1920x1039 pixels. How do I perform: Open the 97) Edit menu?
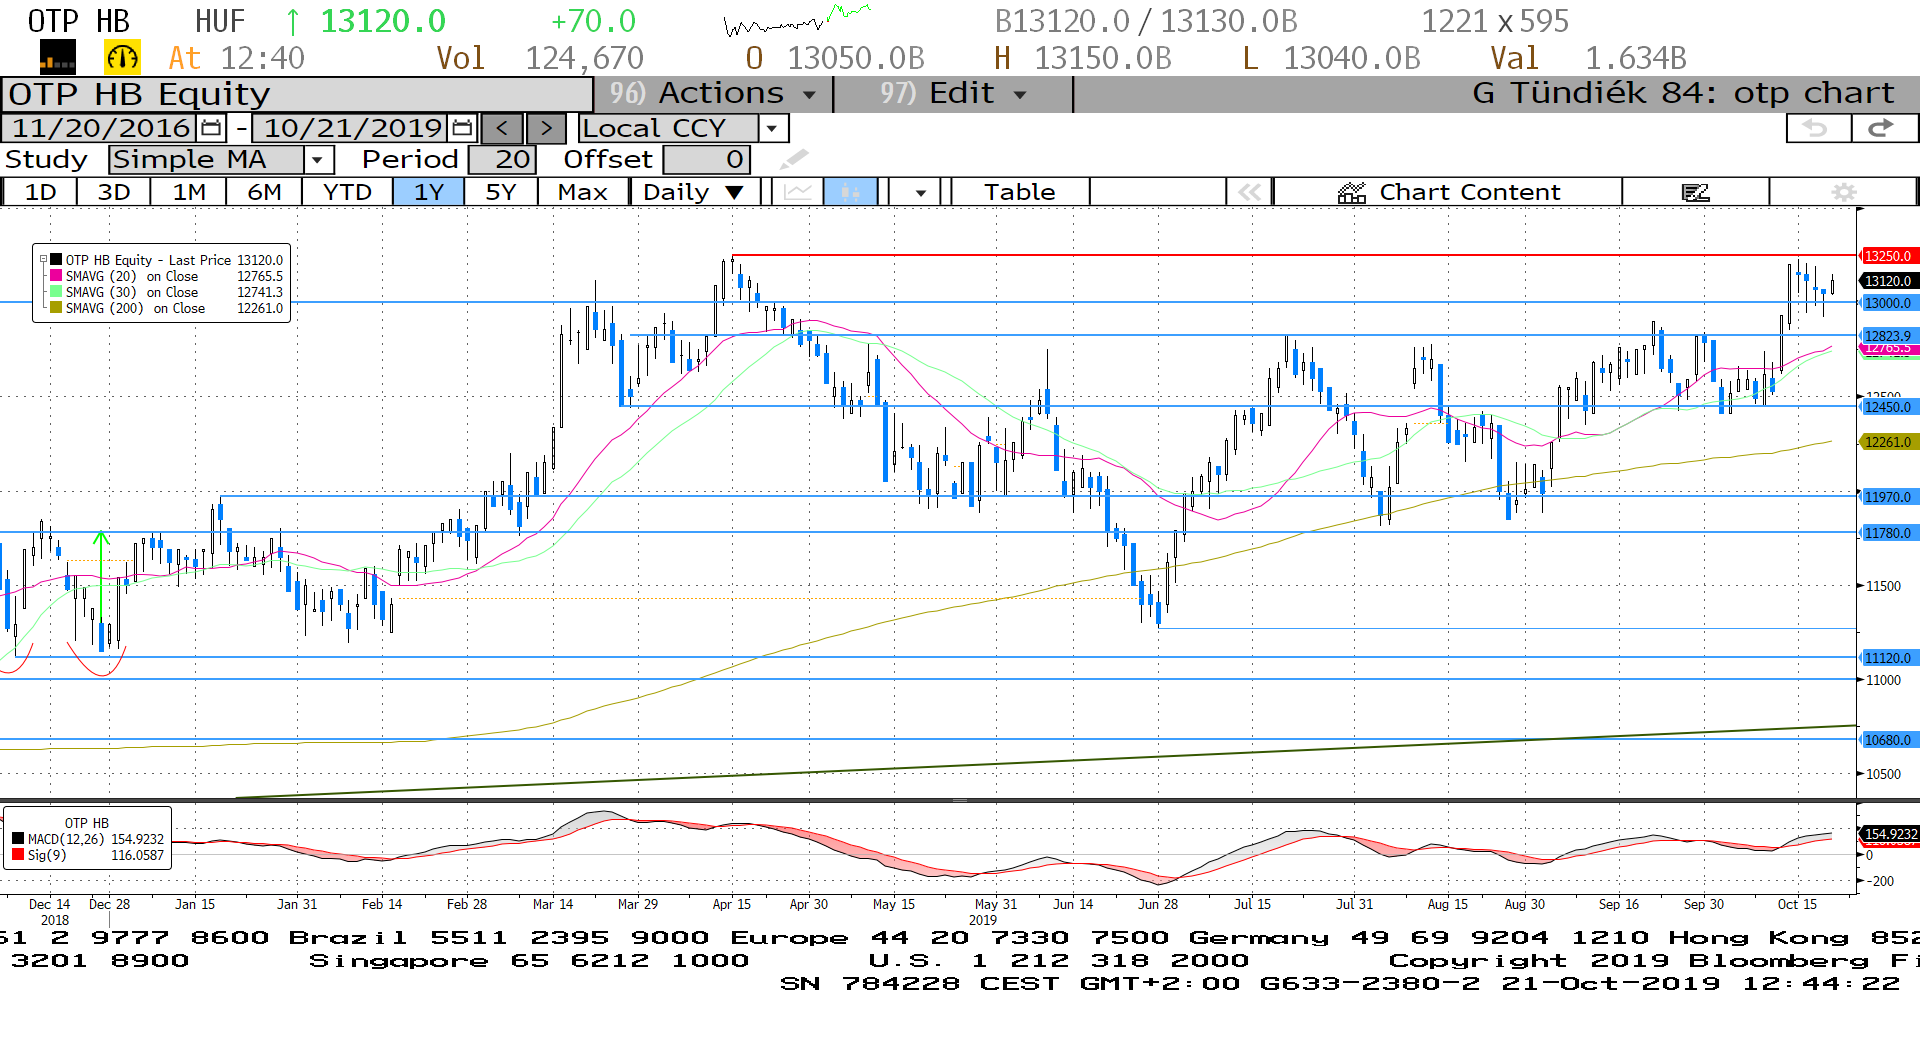tap(953, 94)
